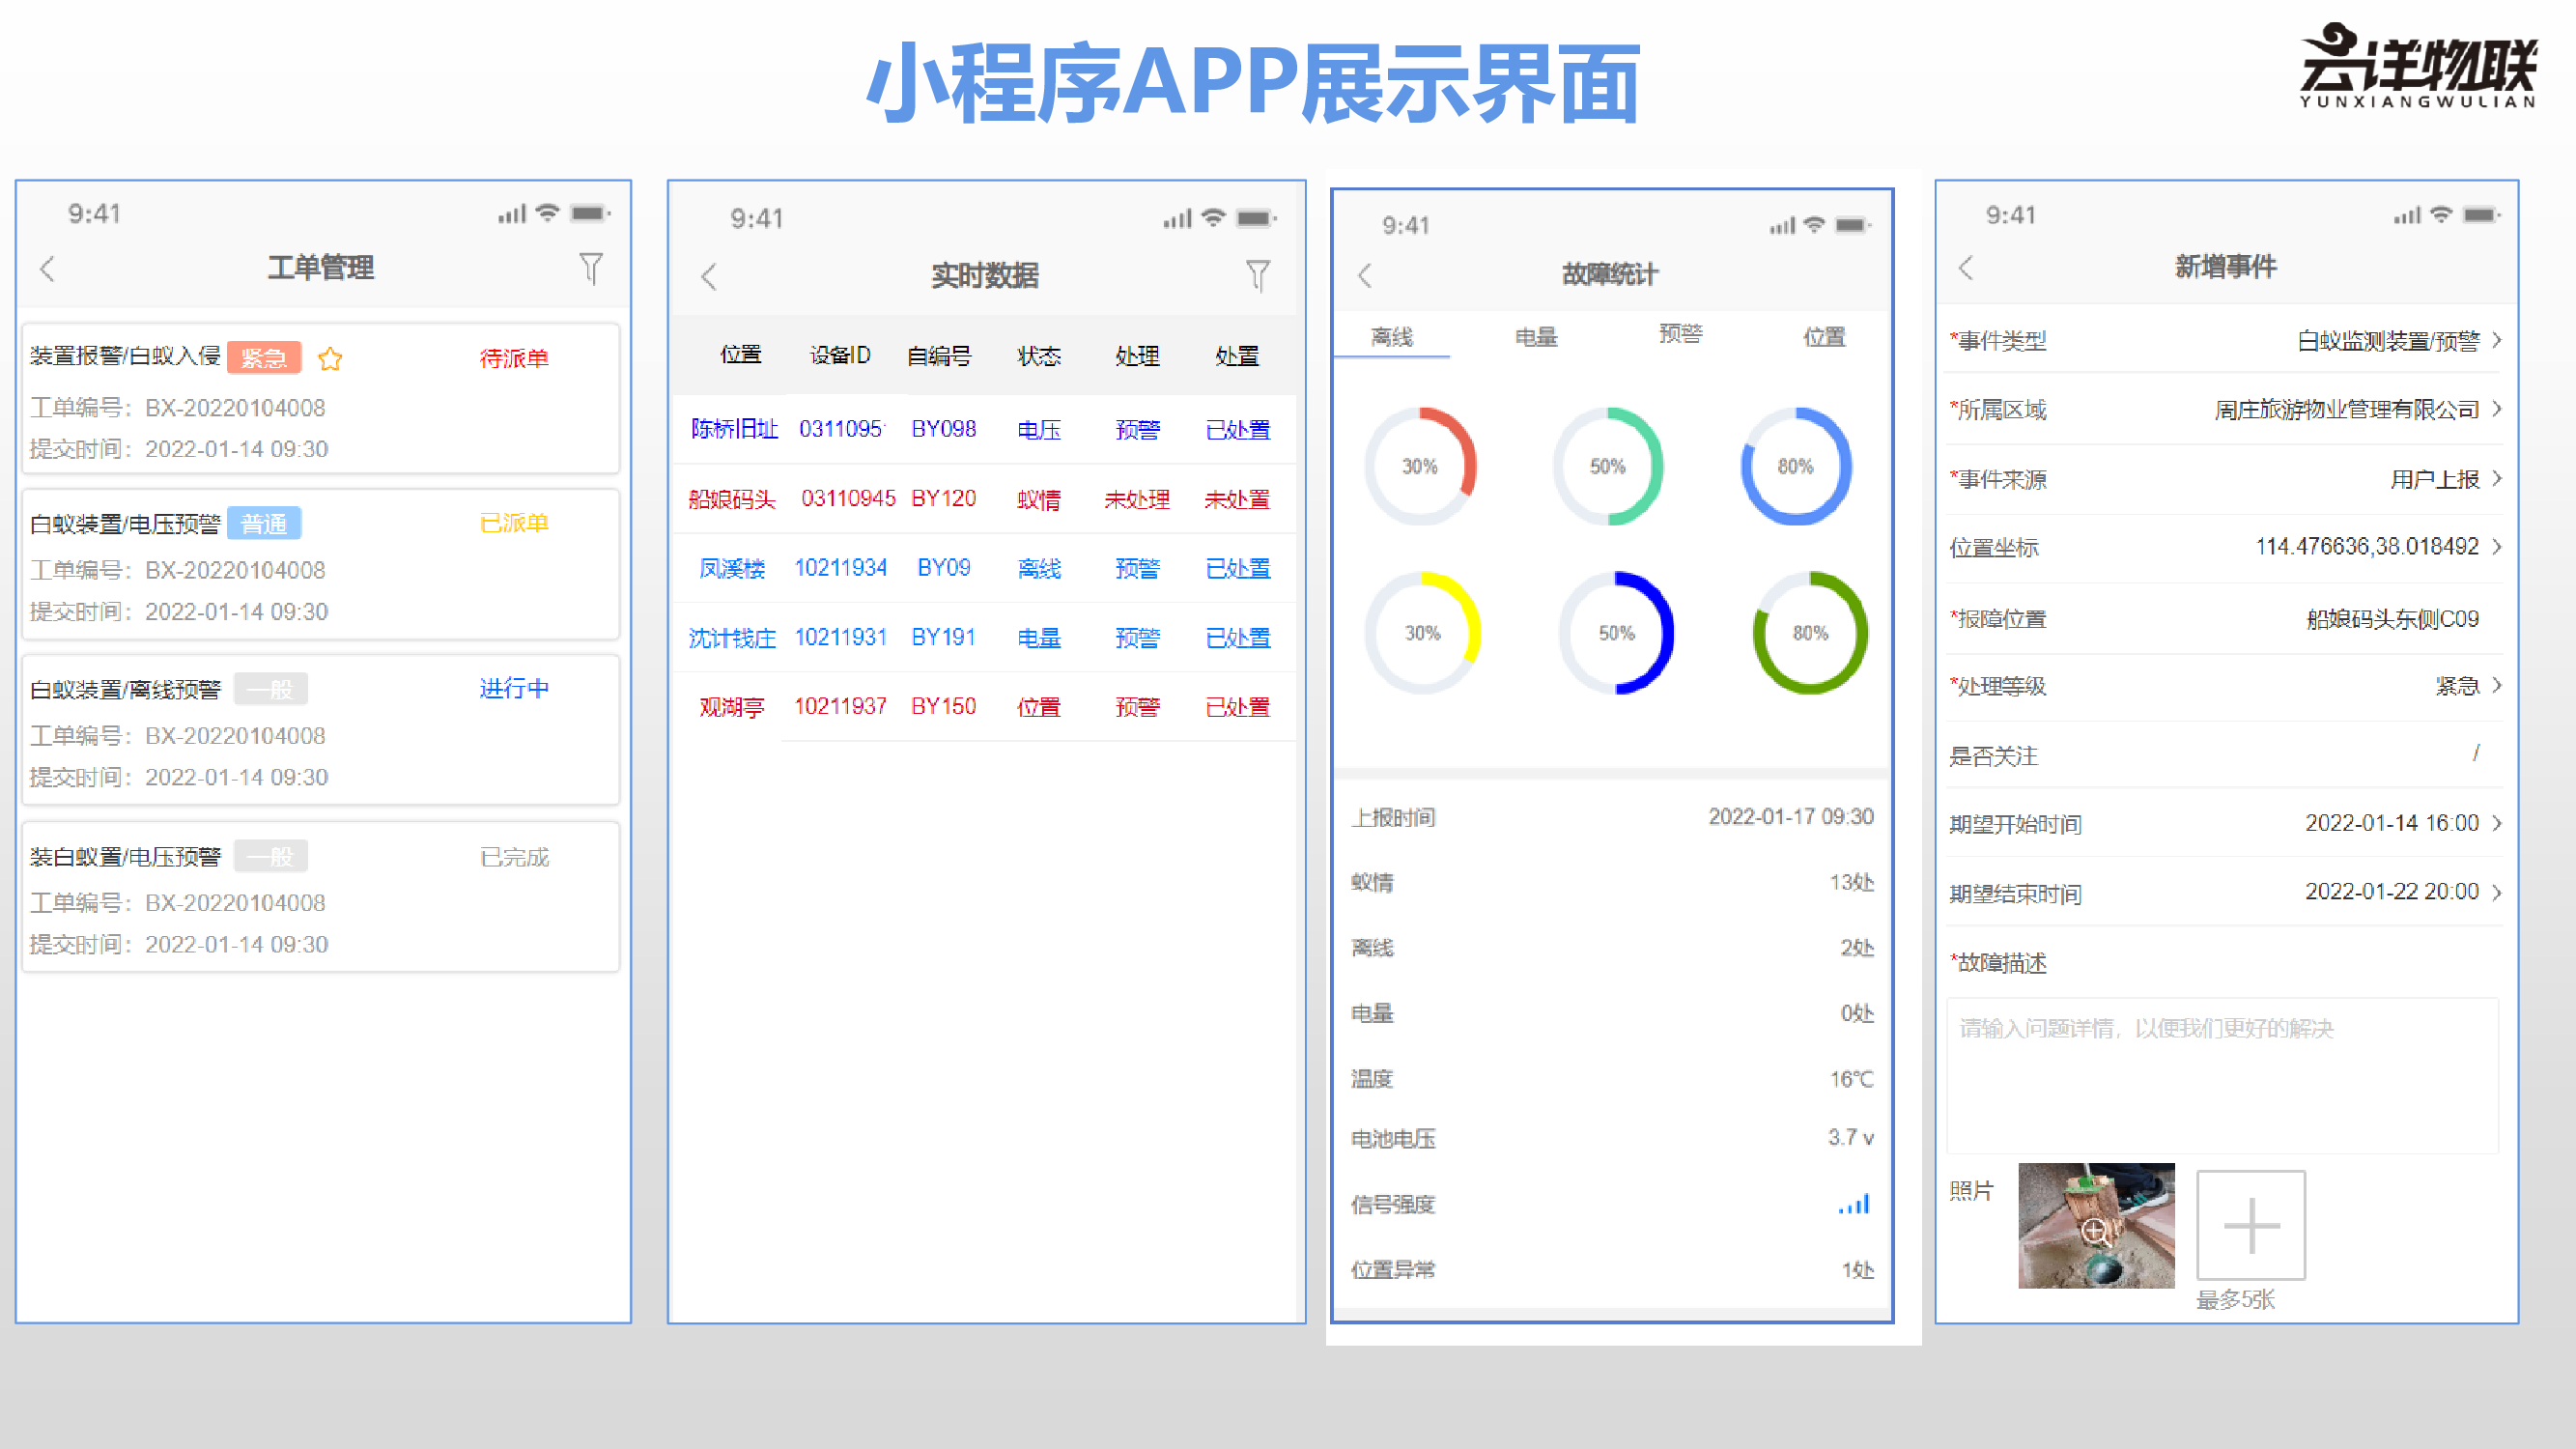Click the 待派单 status on first work order
Image resolution: width=2576 pixels, height=1449 pixels.
pos(514,358)
